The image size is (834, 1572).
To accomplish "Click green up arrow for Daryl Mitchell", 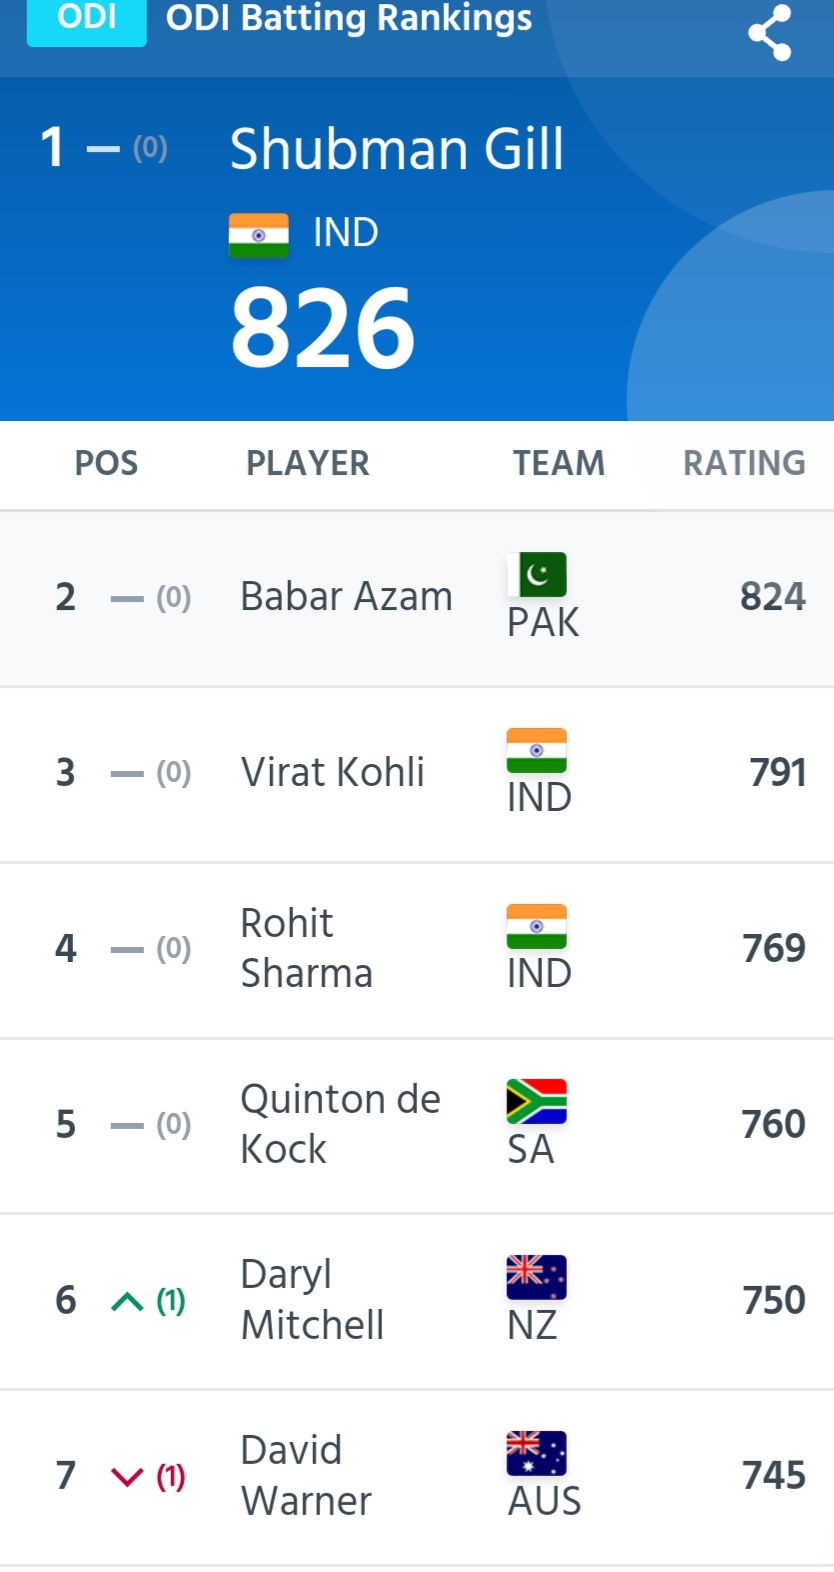I will pos(127,1301).
